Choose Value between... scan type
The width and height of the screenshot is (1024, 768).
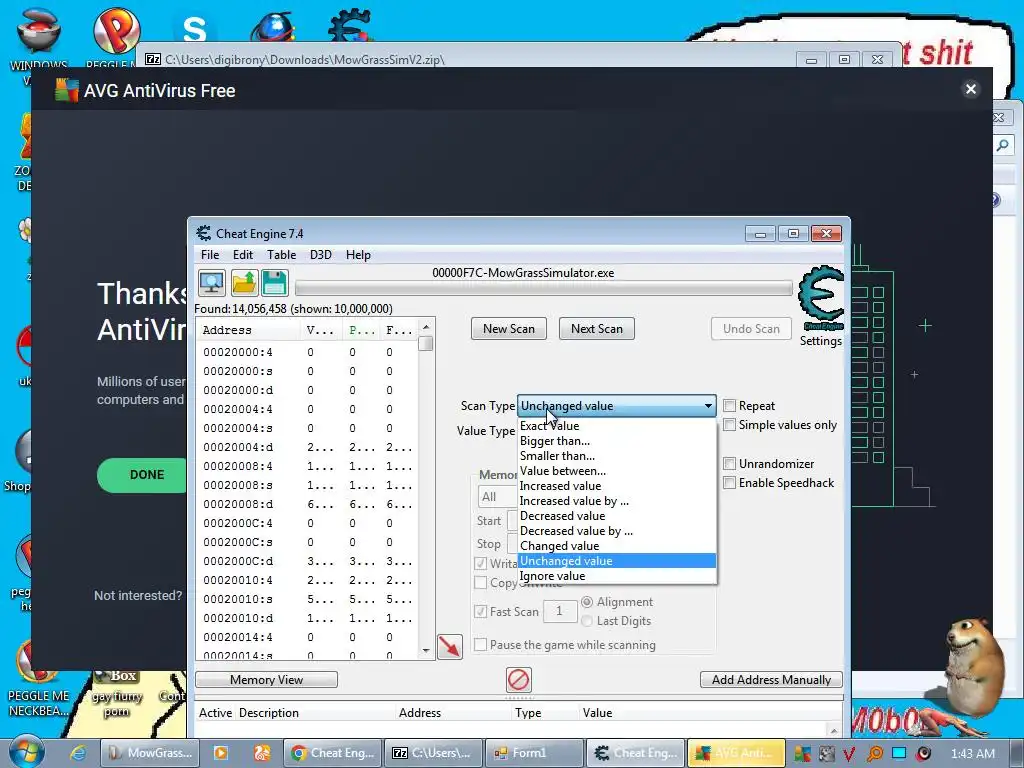(x=617, y=471)
